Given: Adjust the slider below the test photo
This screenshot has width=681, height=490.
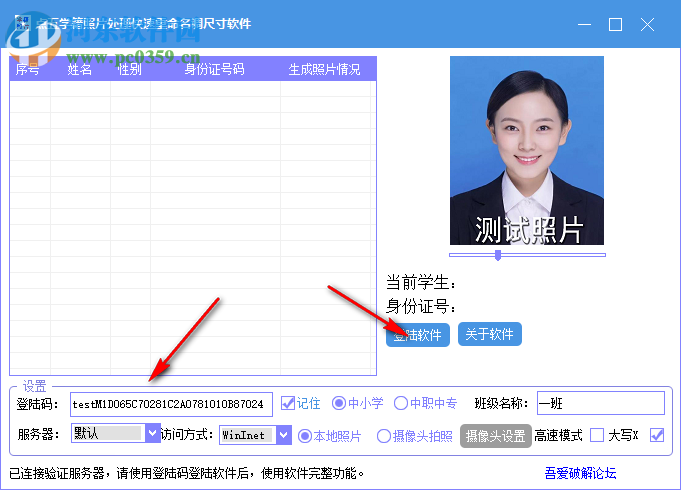Looking at the screenshot, I should (x=498, y=255).
